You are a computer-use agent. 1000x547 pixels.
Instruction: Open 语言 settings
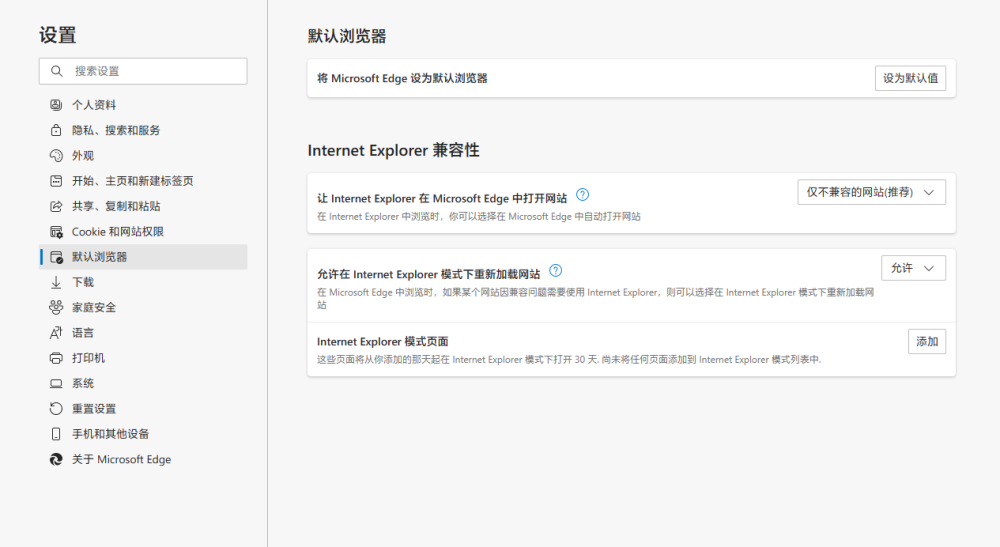[x=143, y=333]
